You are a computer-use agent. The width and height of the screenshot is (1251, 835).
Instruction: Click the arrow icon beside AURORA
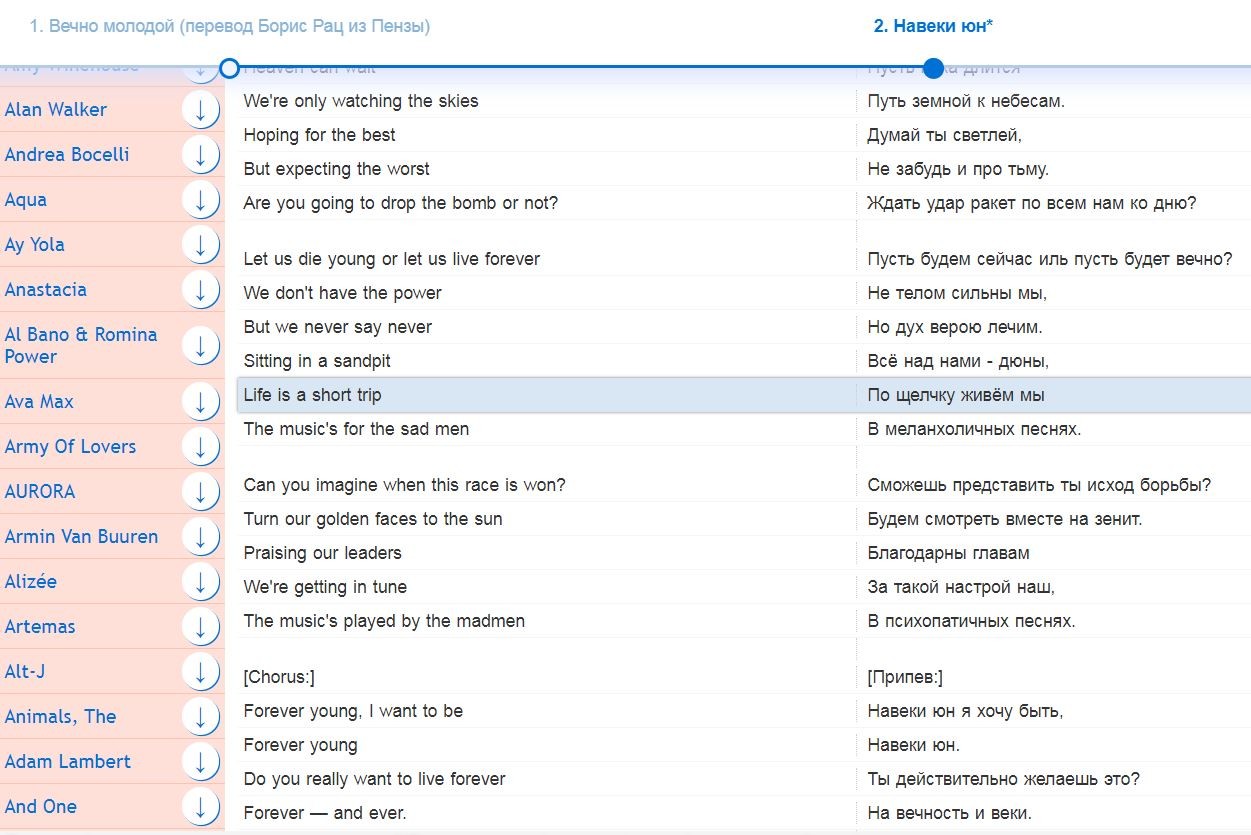pos(201,492)
